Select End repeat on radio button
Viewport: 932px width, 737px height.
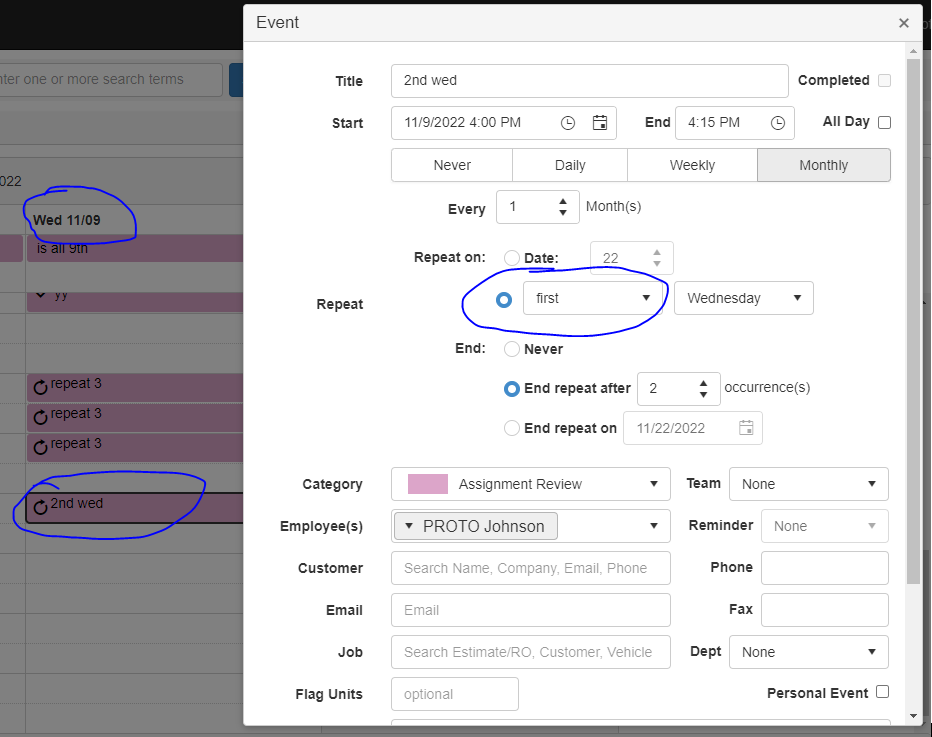coord(511,428)
